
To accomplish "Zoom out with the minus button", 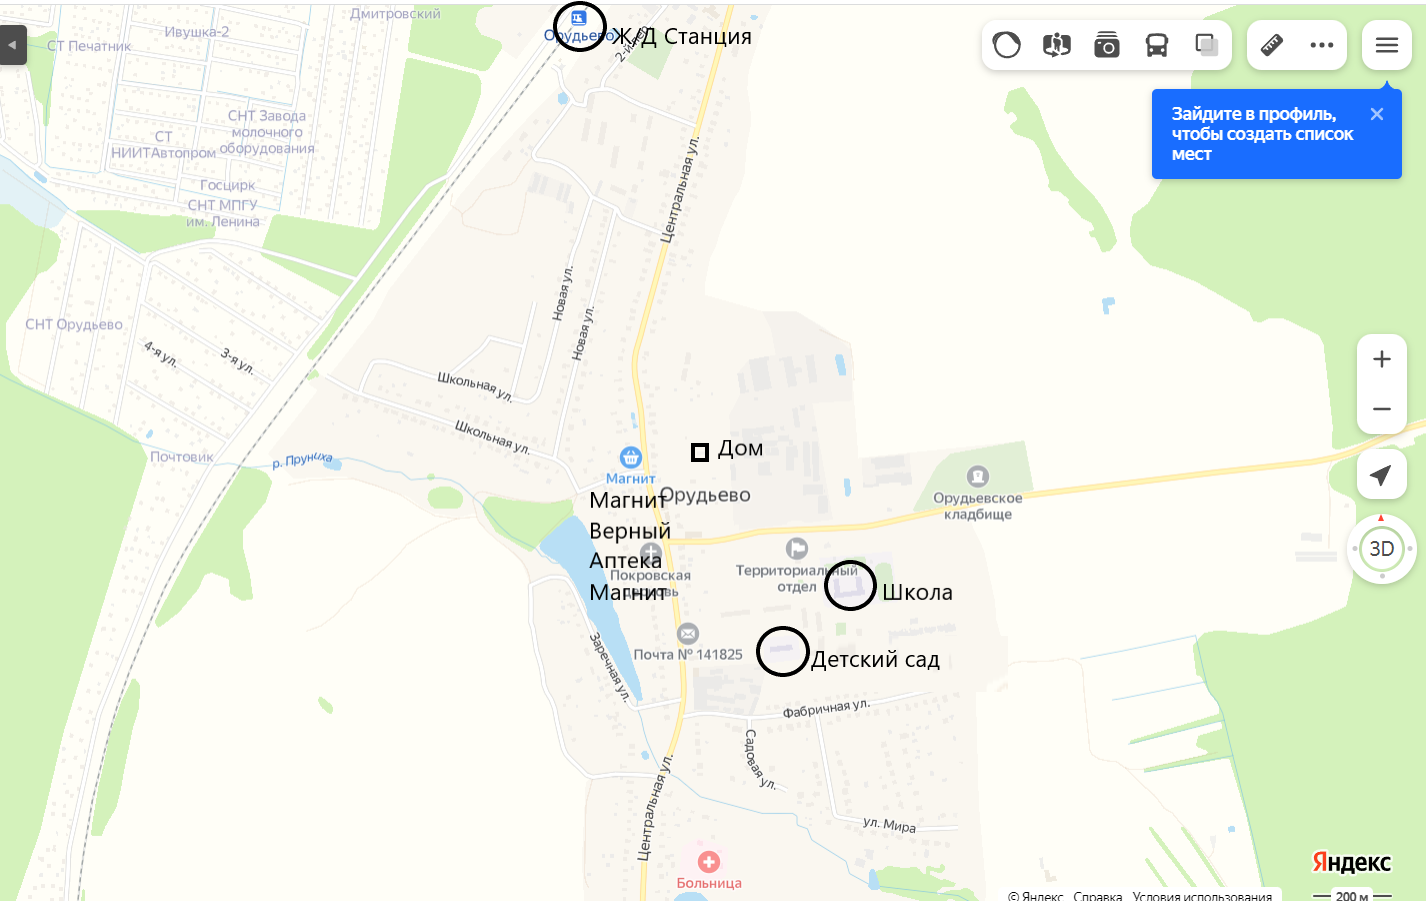I will coord(1382,409).
